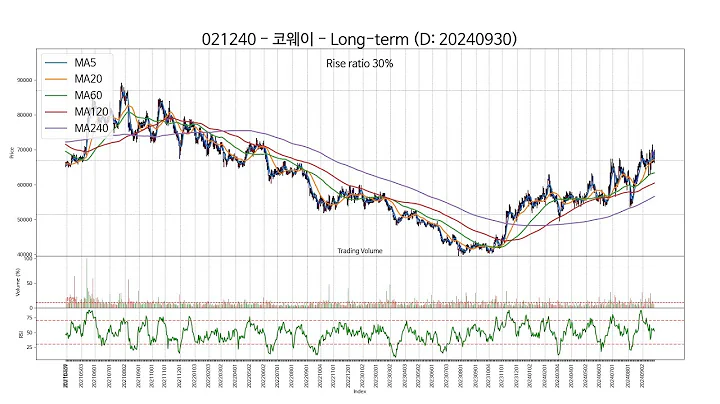Click the 20220701 date tick label
Image resolution: width=720 pixels, height=404 pixels.
[x=277, y=376]
